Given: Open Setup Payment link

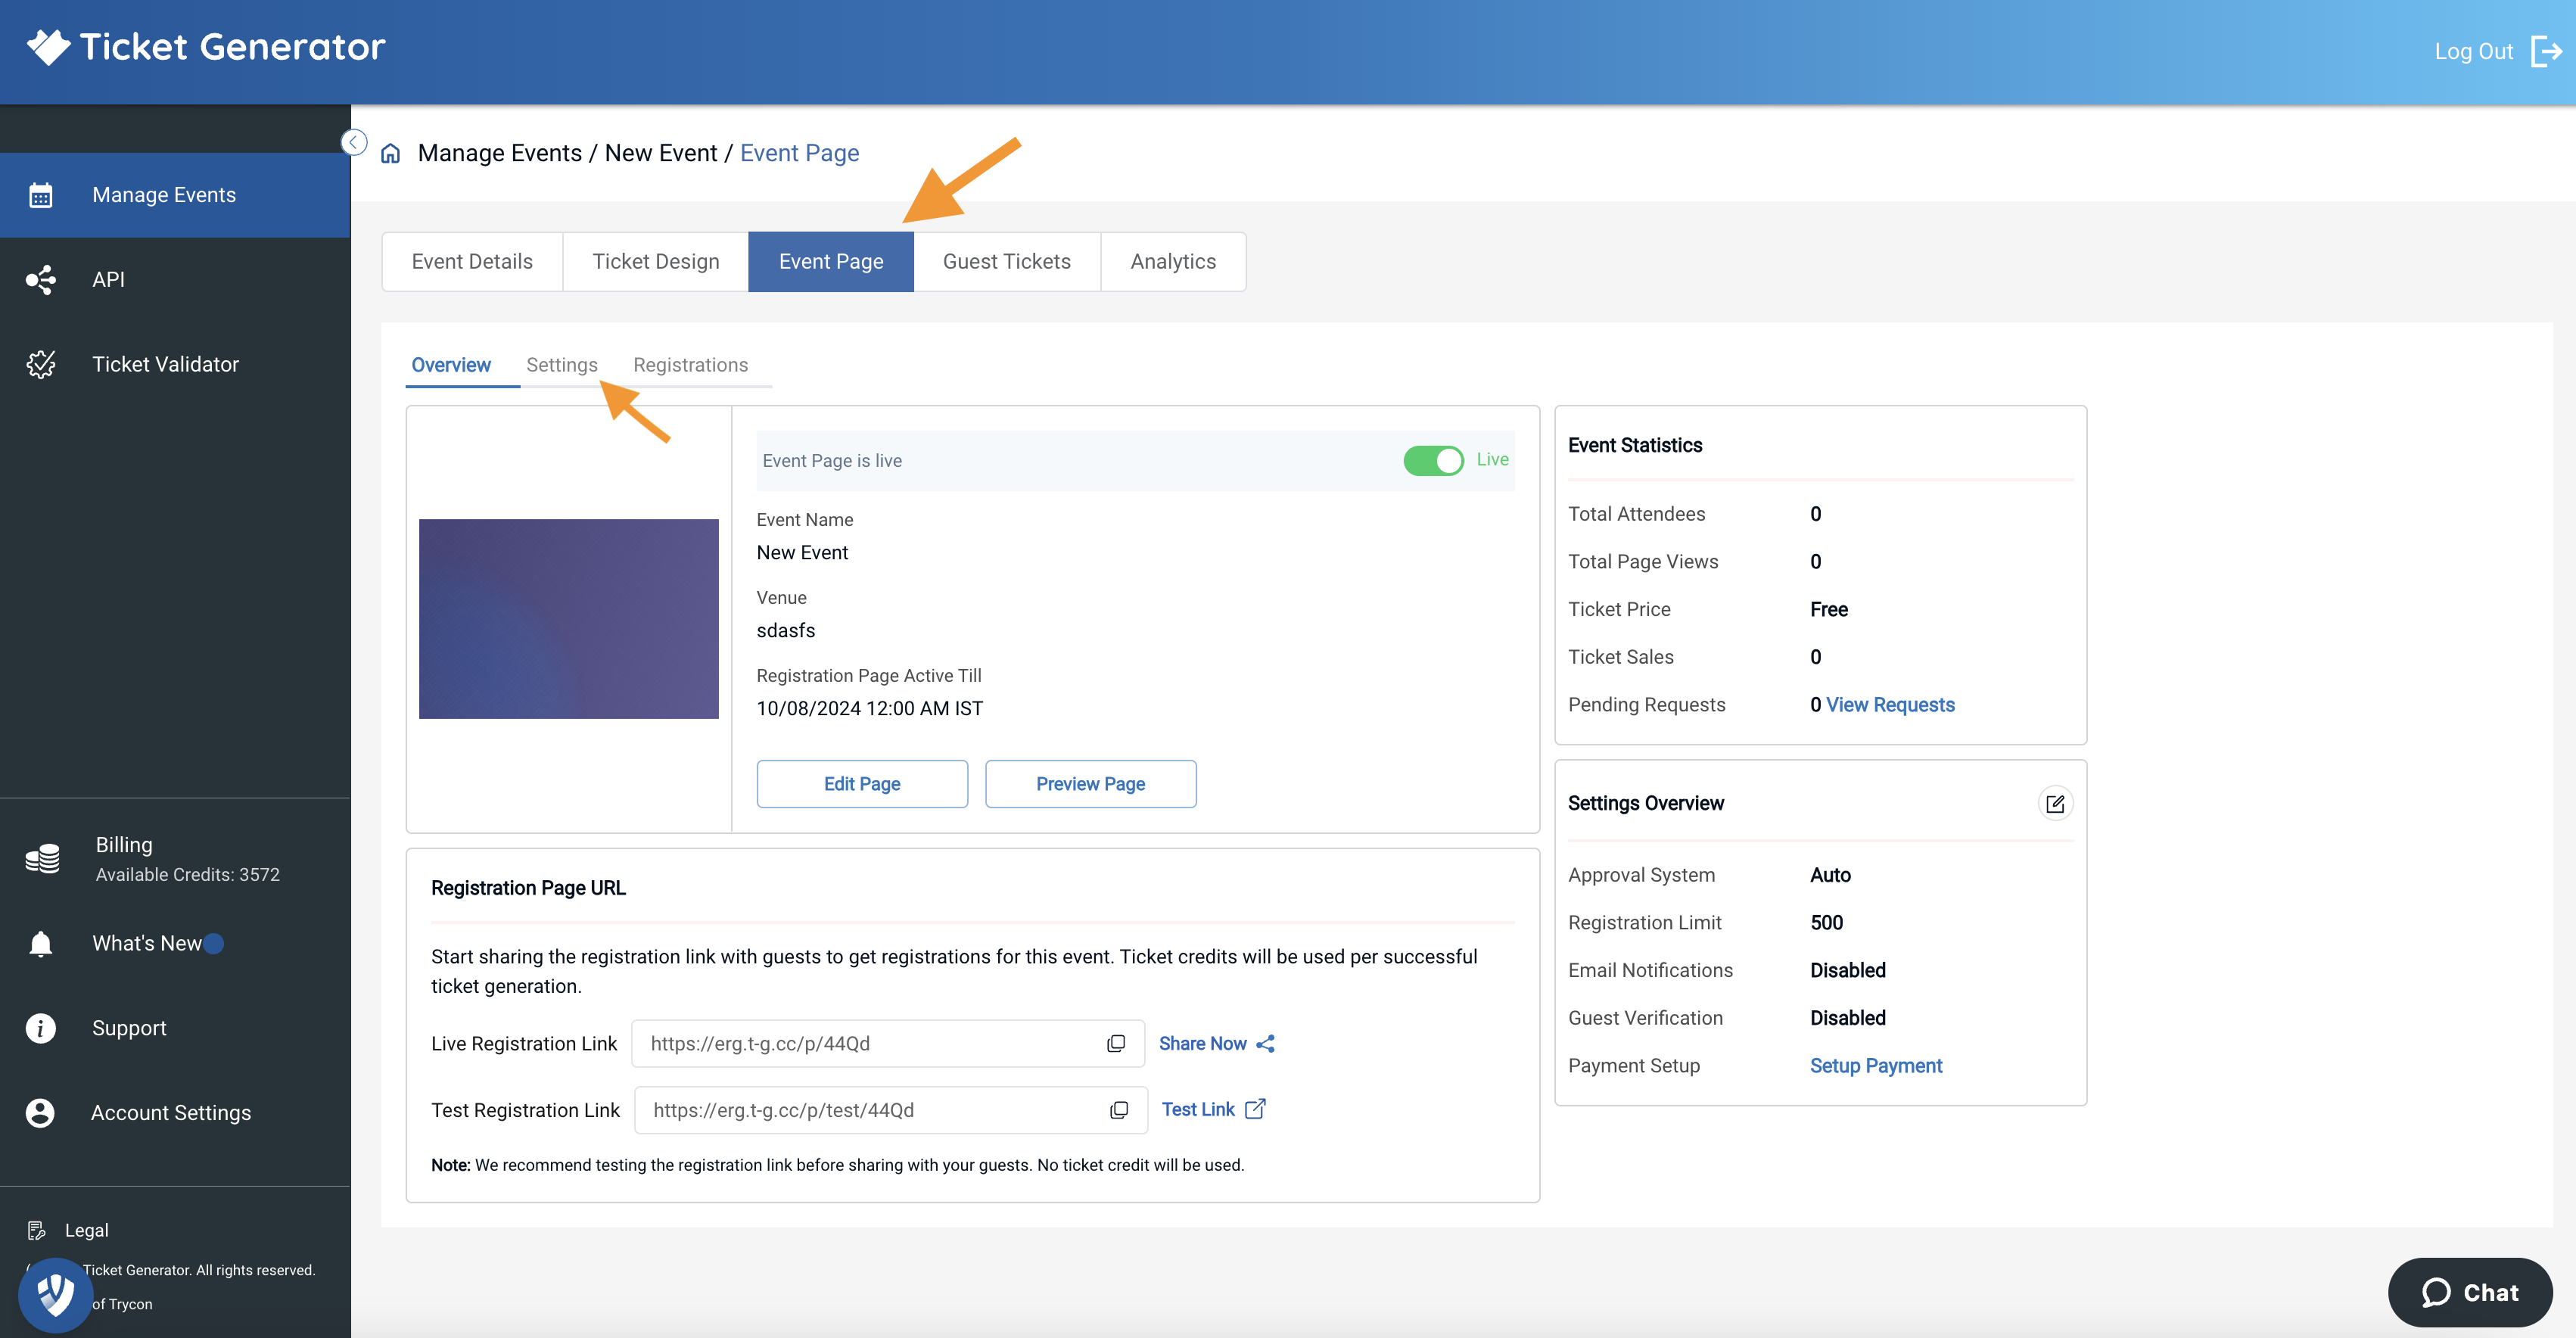Looking at the screenshot, I should [x=1875, y=1065].
